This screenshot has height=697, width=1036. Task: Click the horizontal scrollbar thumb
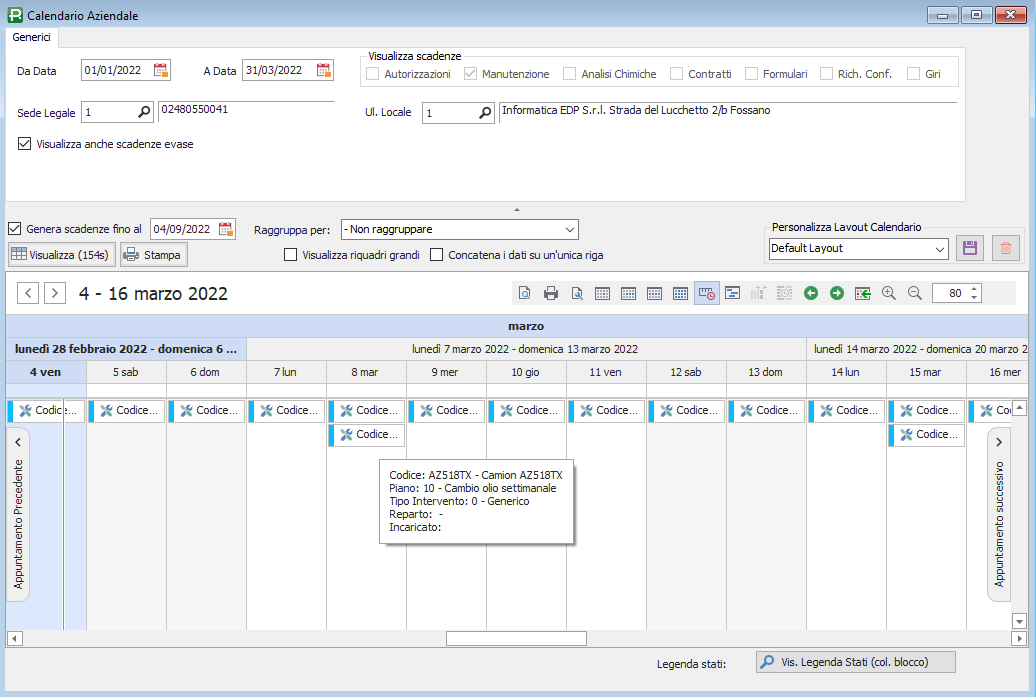[516, 638]
